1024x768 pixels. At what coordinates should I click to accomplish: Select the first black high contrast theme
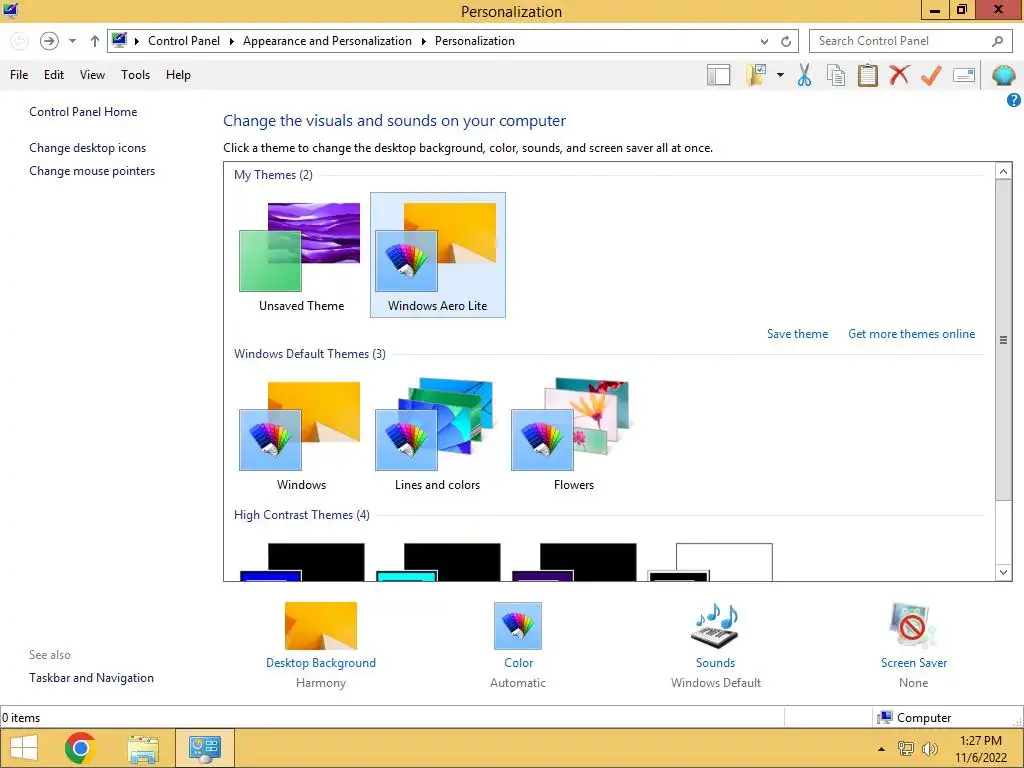(302, 562)
